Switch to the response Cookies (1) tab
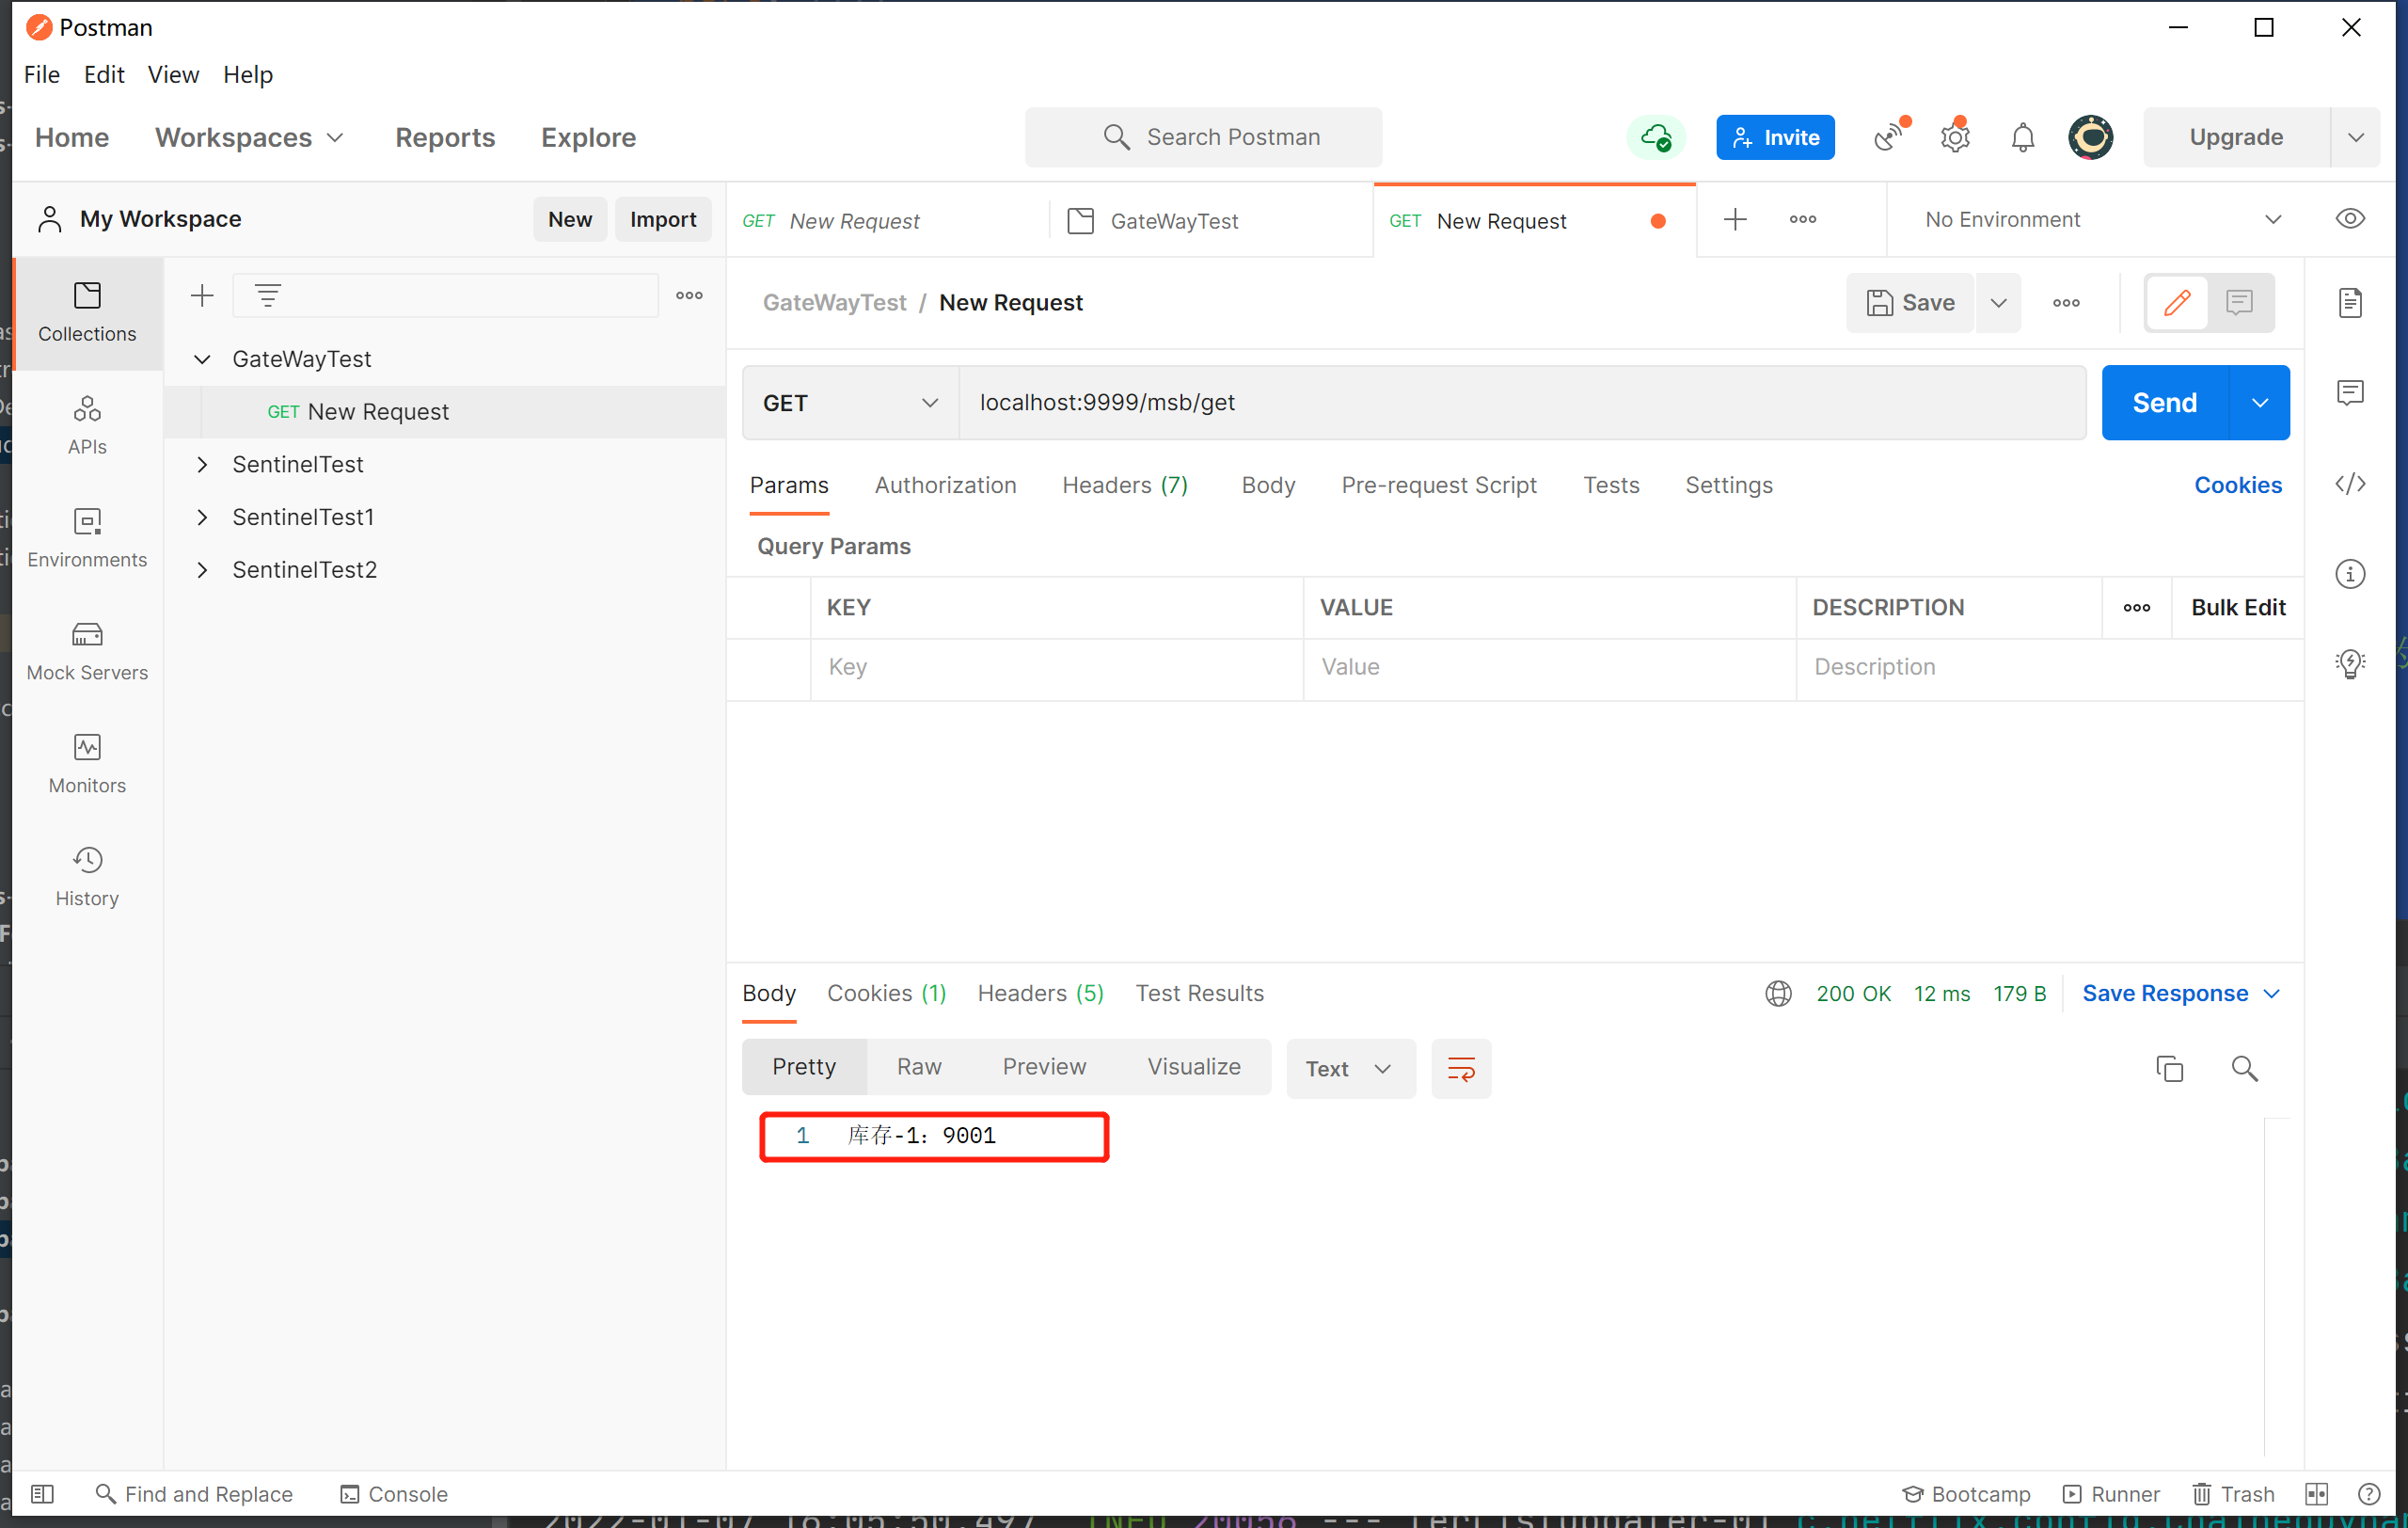Image resolution: width=2408 pixels, height=1528 pixels. pos(886,993)
